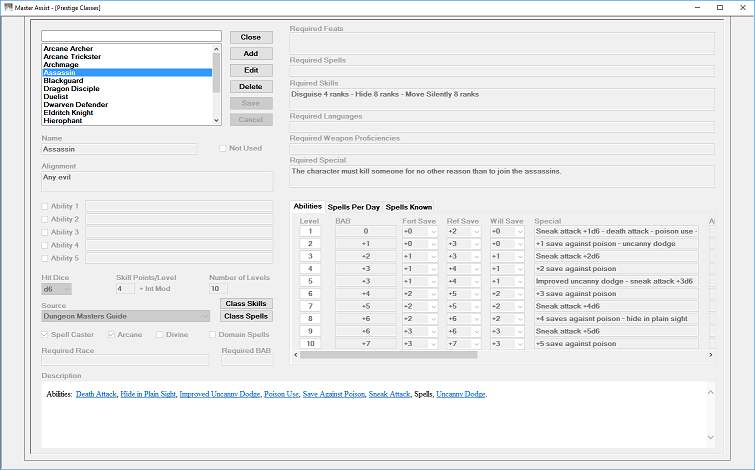Open level 10 Will Save dropdown
Image resolution: width=755 pixels, height=470 pixels.
(520, 344)
